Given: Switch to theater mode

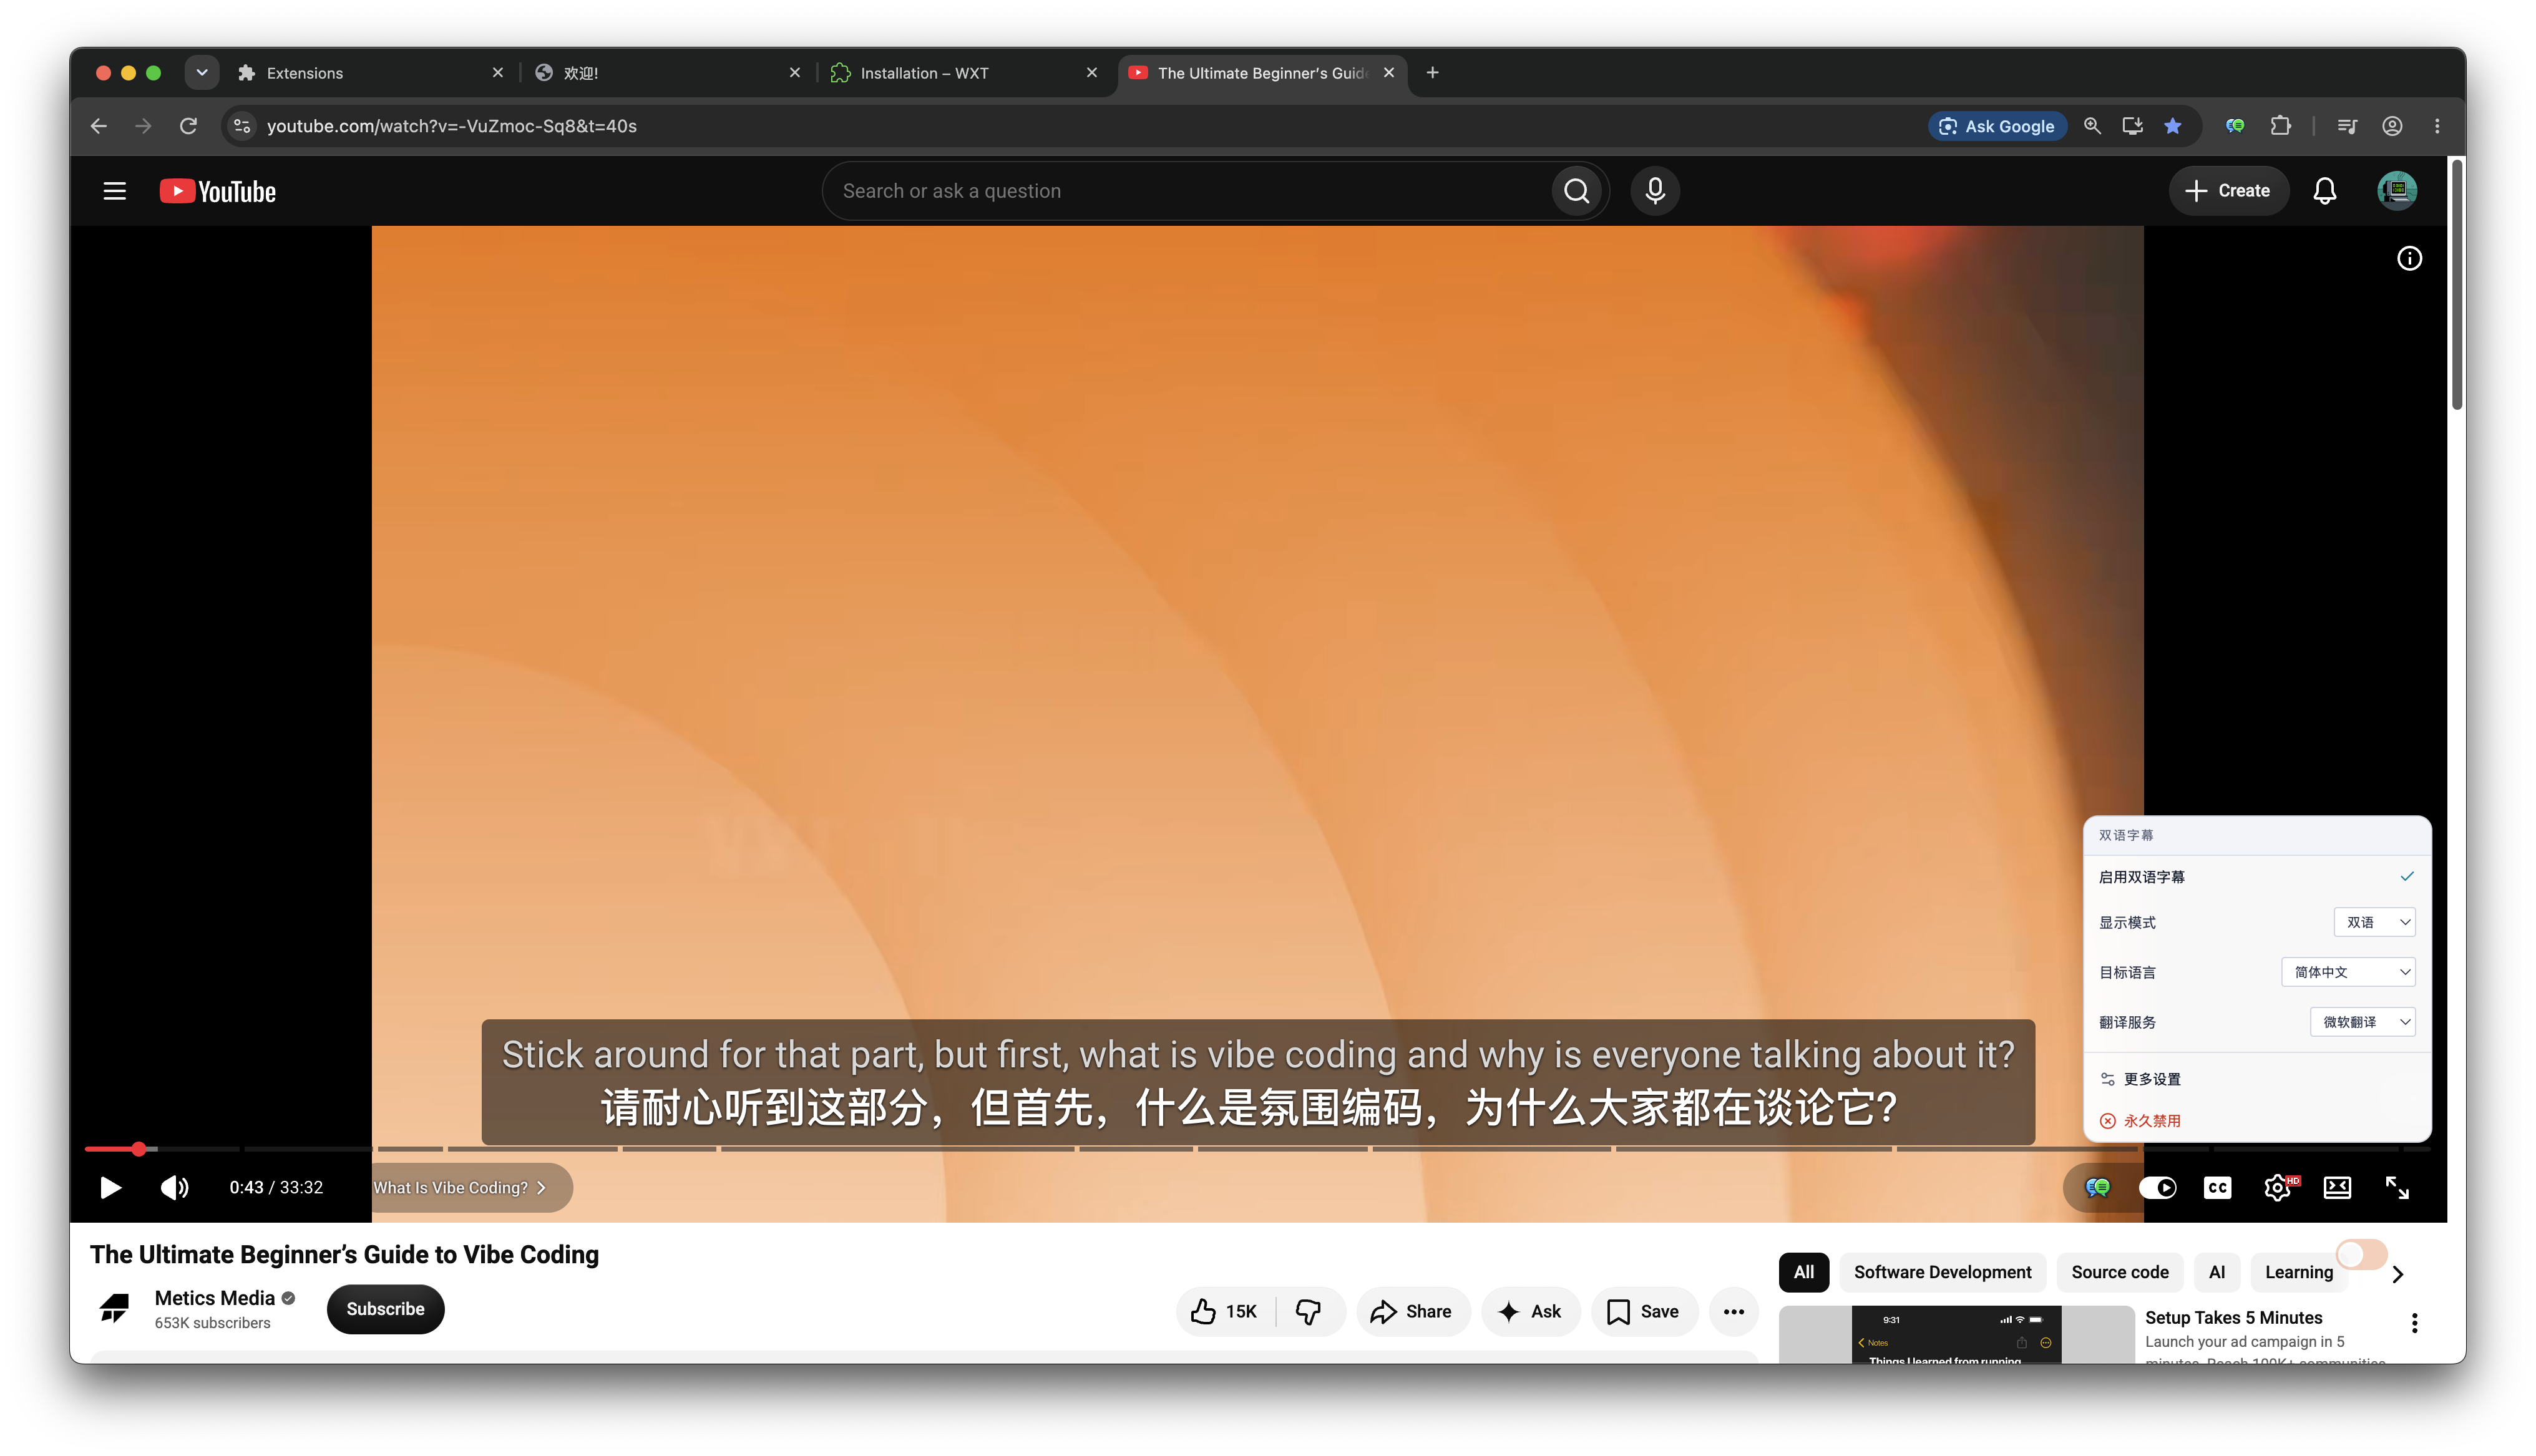Looking at the screenshot, I should 2337,1187.
